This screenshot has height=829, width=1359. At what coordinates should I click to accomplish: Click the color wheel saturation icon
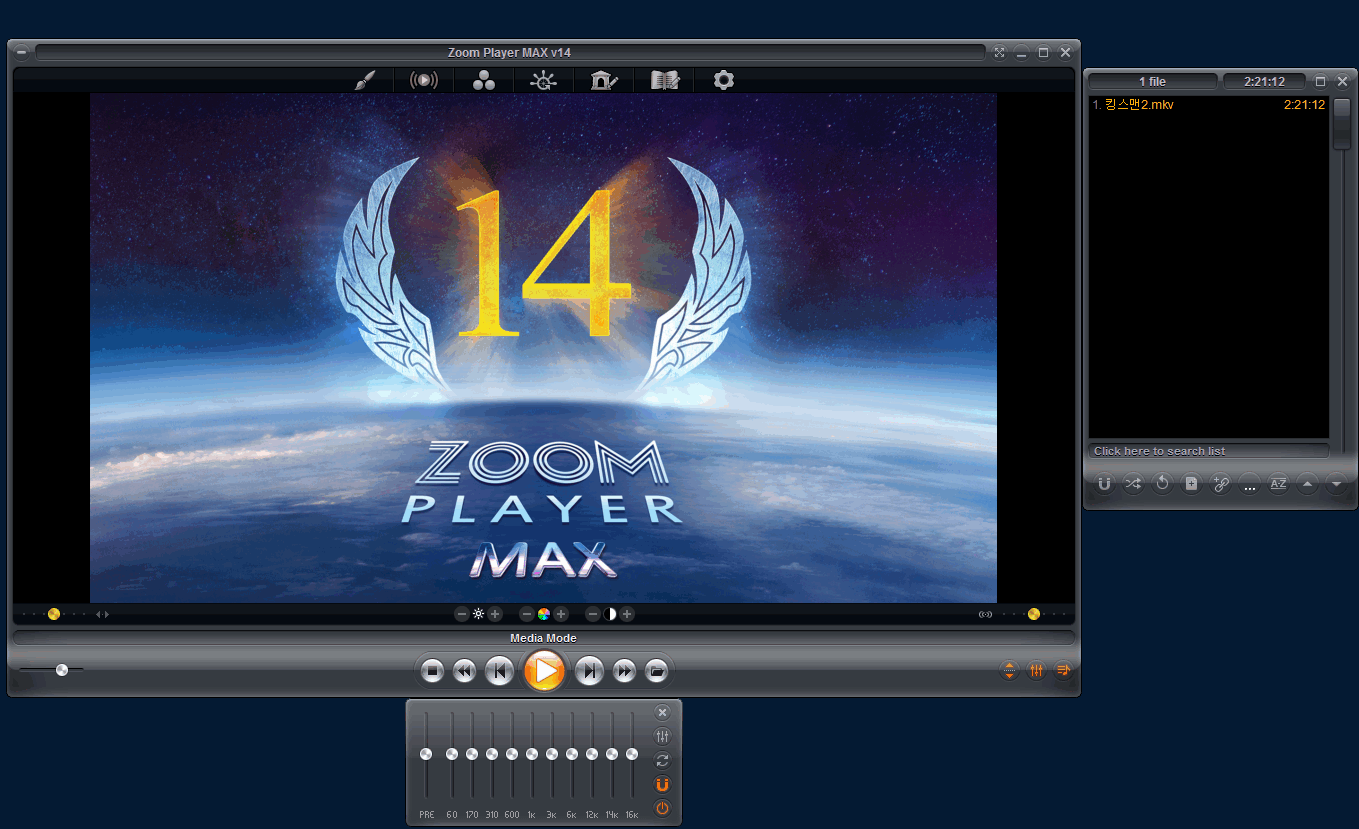pos(544,614)
